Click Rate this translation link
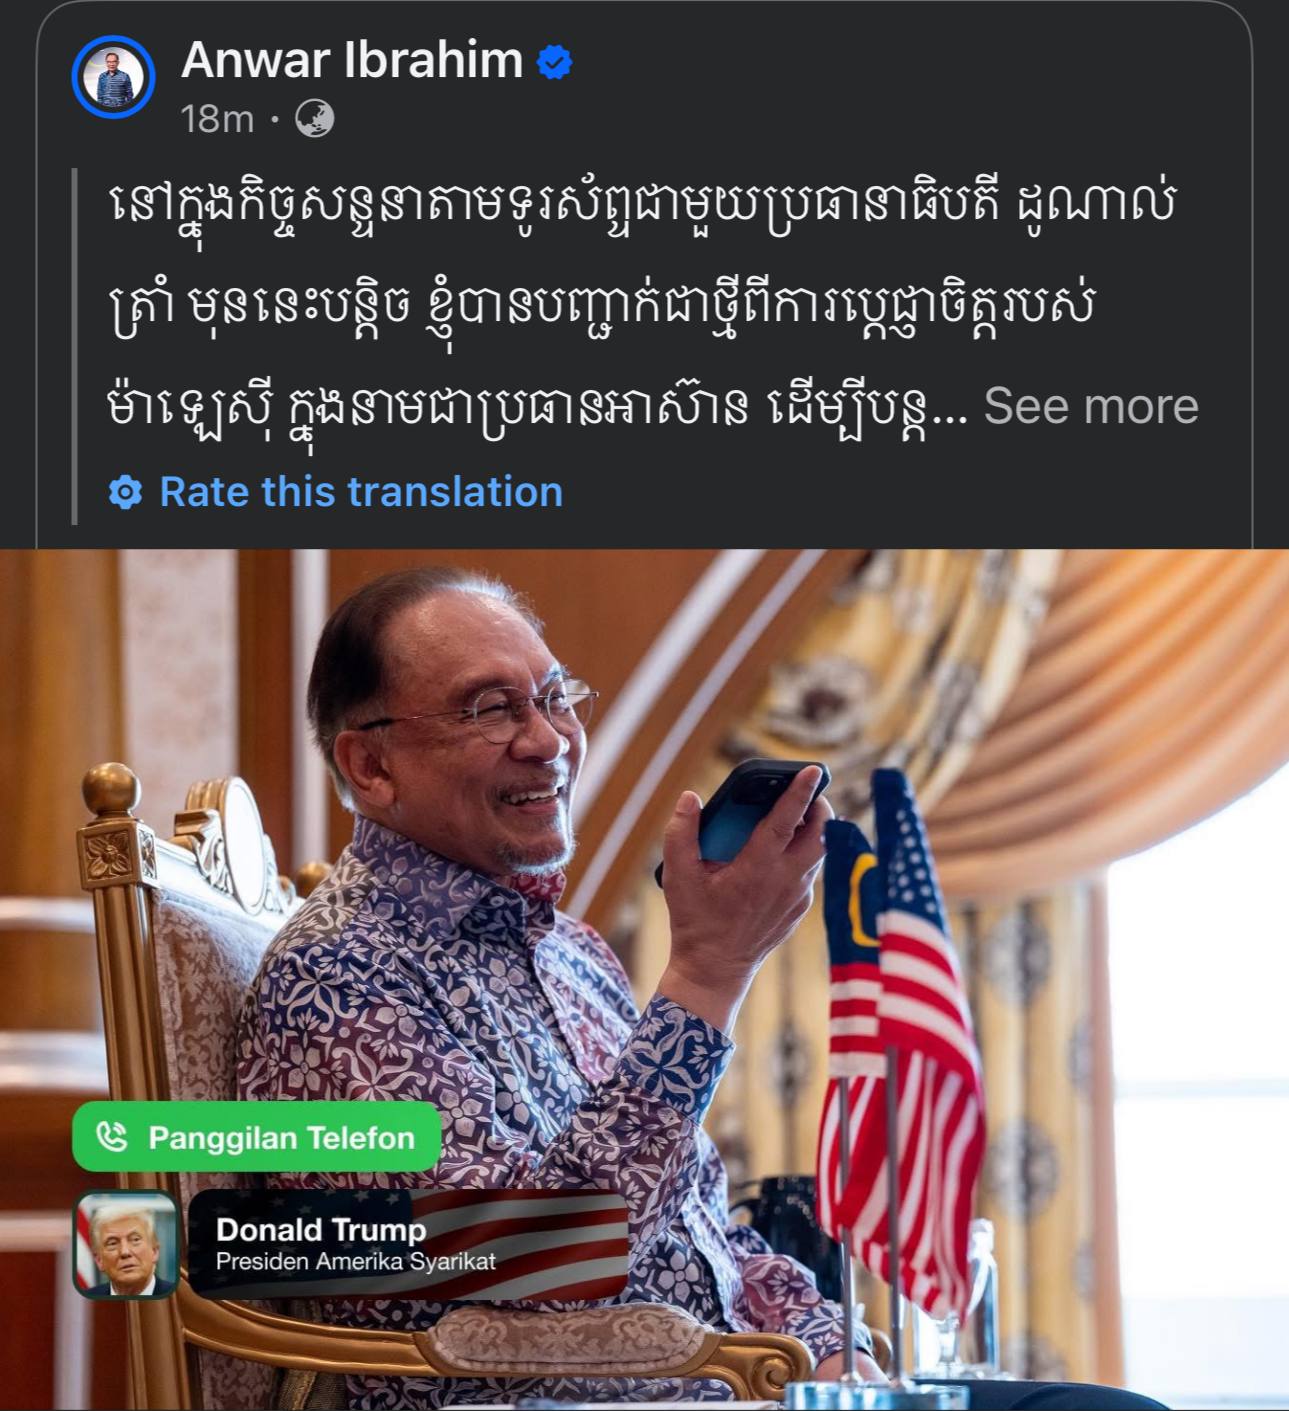The image size is (1289, 1411). tap(361, 492)
